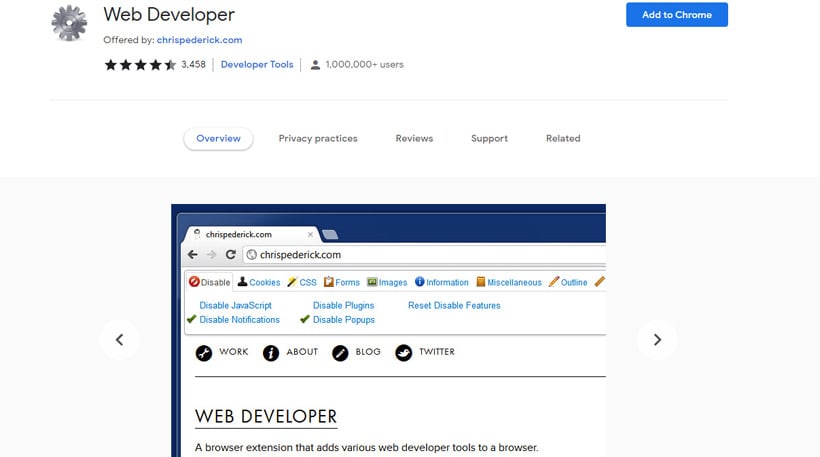This screenshot has width=820, height=457.
Task: Click the BLOG nav label
Action: pyautogui.click(x=368, y=352)
